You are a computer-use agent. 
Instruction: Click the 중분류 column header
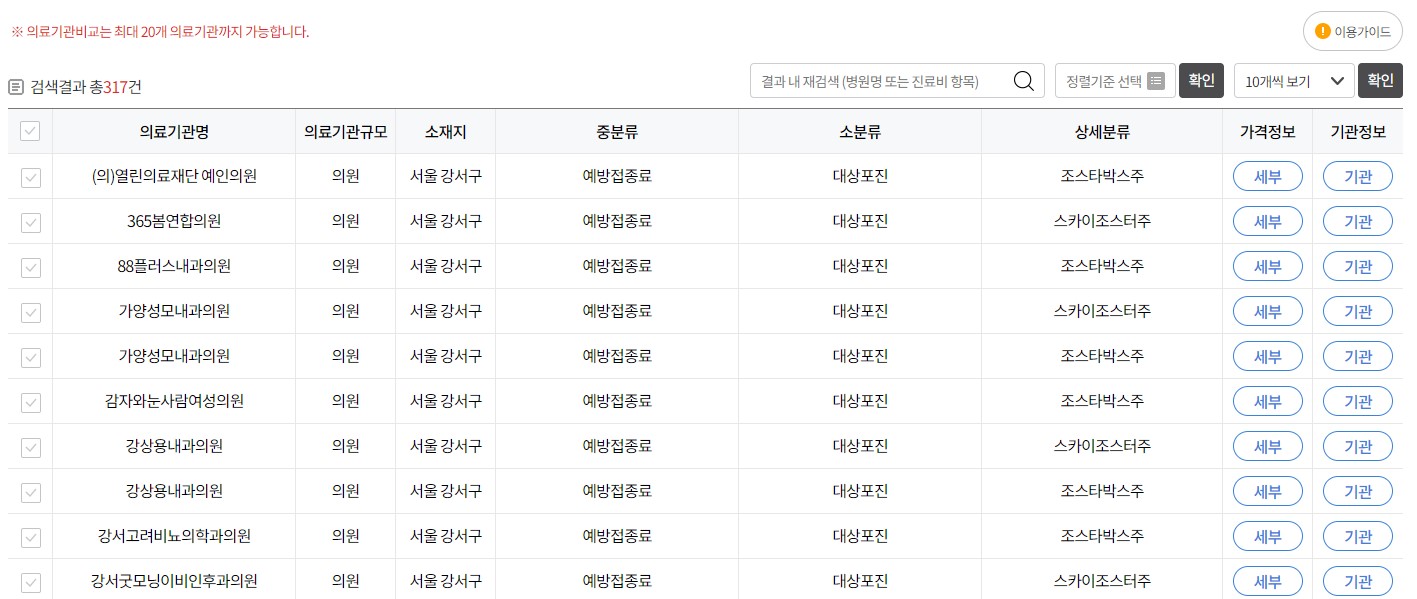(617, 132)
